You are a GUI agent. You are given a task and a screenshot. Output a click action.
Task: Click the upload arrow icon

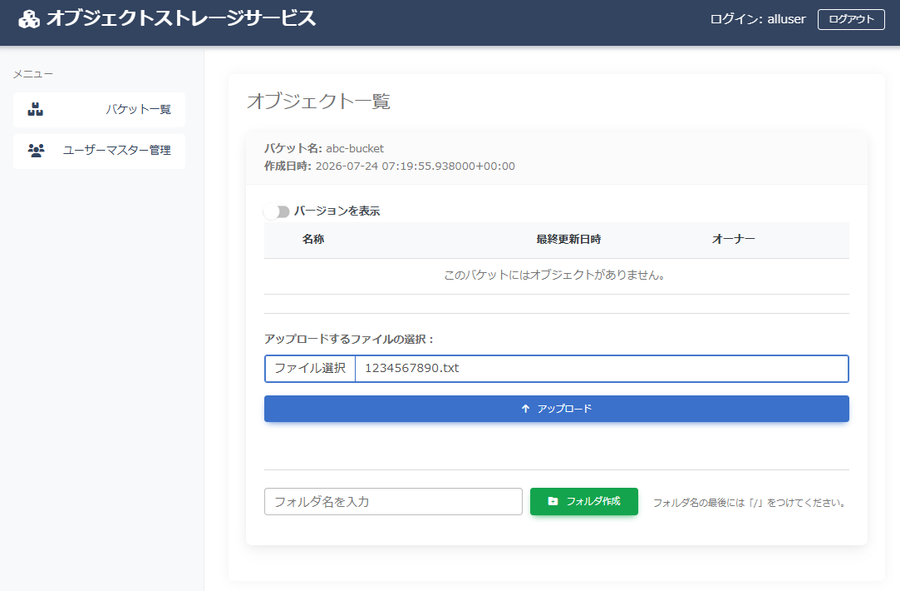click(525, 409)
